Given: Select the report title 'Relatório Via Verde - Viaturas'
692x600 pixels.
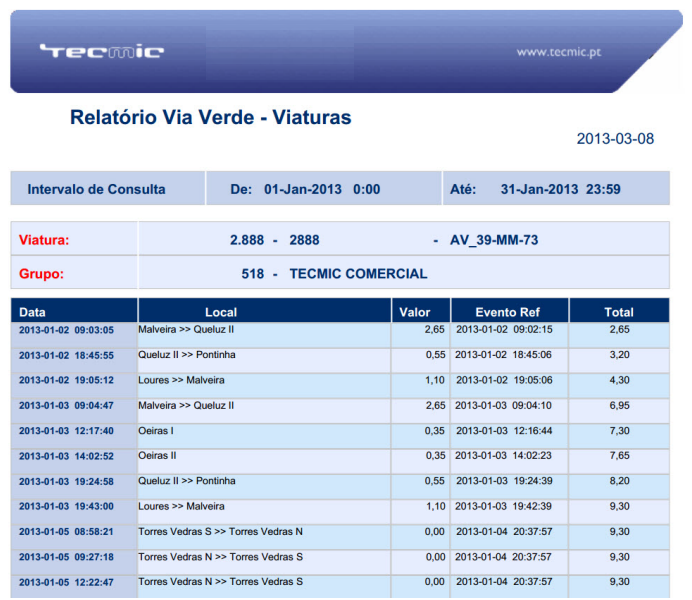Looking at the screenshot, I should 211,117.
